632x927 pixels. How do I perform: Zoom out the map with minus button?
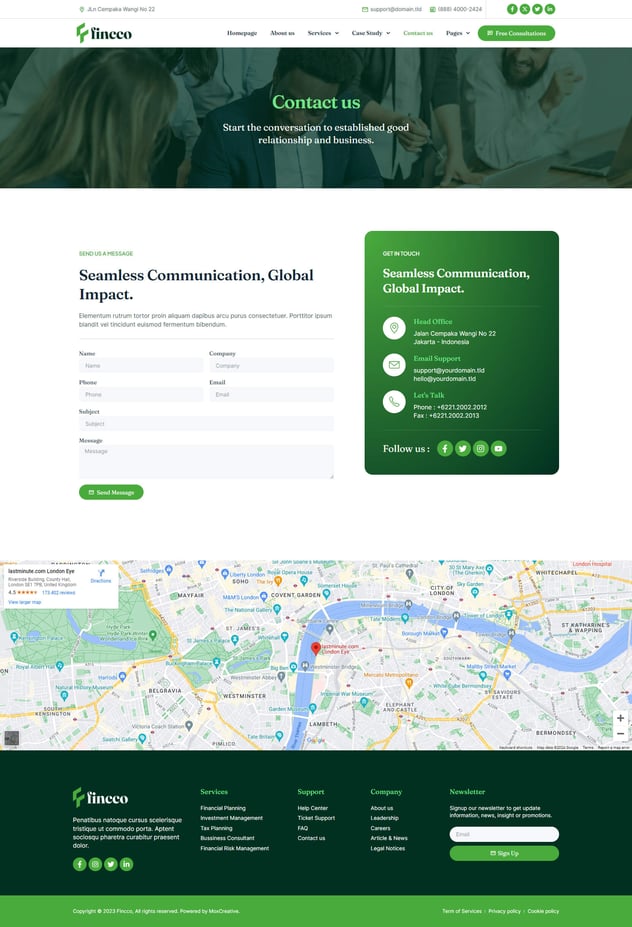click(620, 734)
